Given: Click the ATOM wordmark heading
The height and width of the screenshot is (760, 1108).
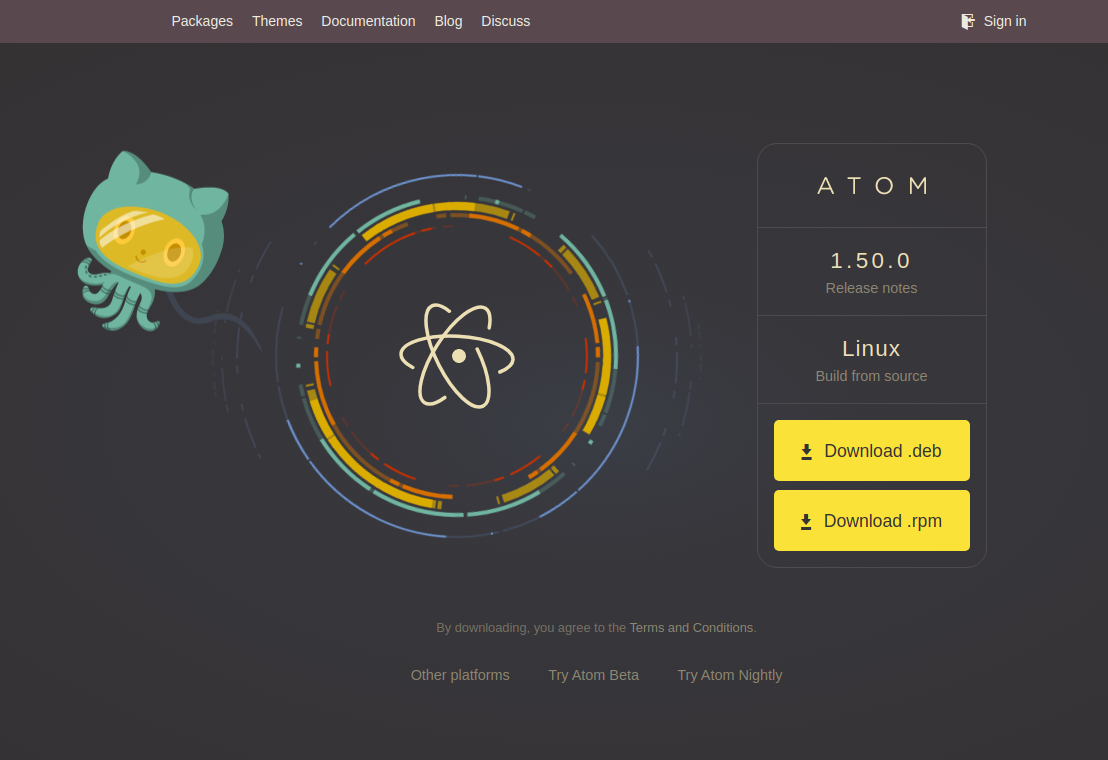Looking at the screenshot, I should (871, 185).
